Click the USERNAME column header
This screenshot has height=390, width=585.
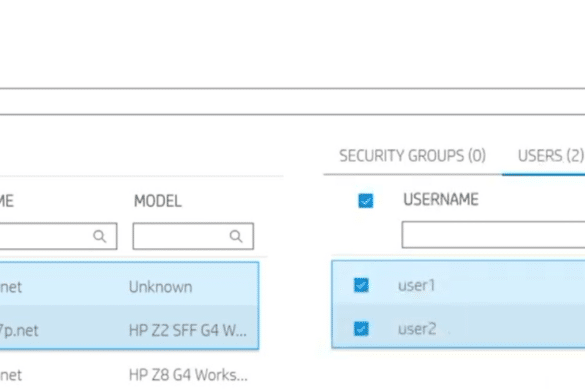coord(441,199)
